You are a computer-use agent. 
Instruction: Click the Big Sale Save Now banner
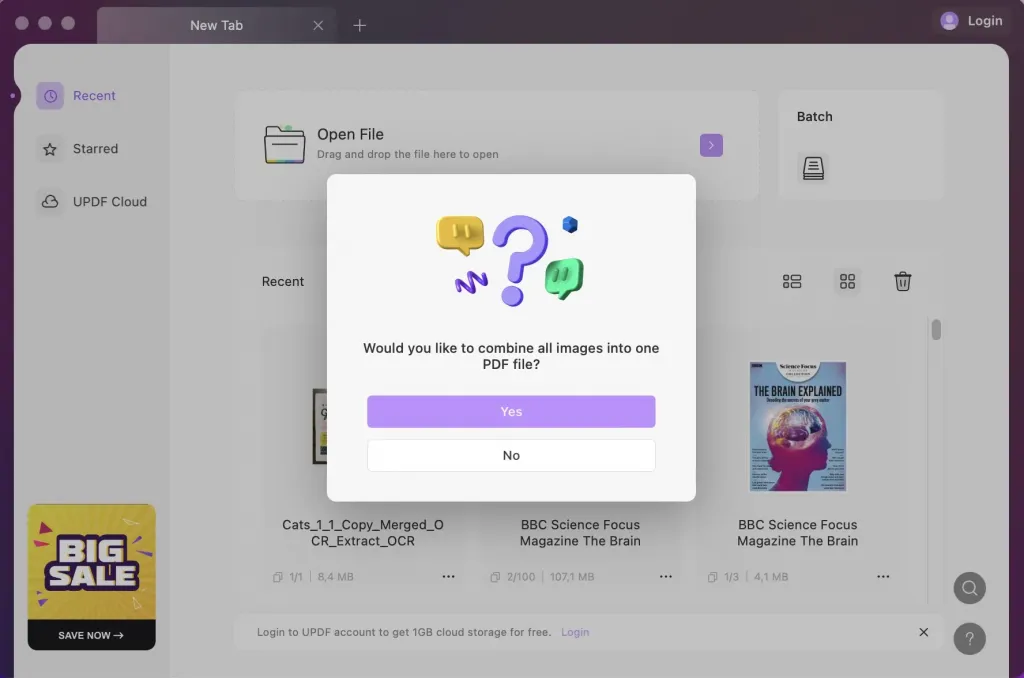click(x=91, y=577)
